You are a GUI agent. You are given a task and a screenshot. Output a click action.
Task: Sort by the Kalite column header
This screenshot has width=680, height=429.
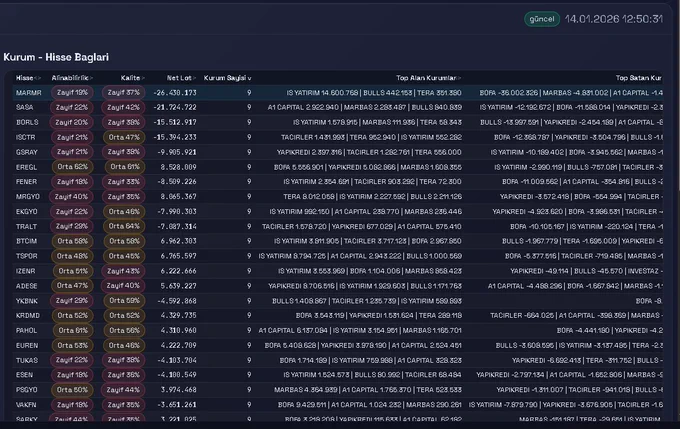point(132,78)
